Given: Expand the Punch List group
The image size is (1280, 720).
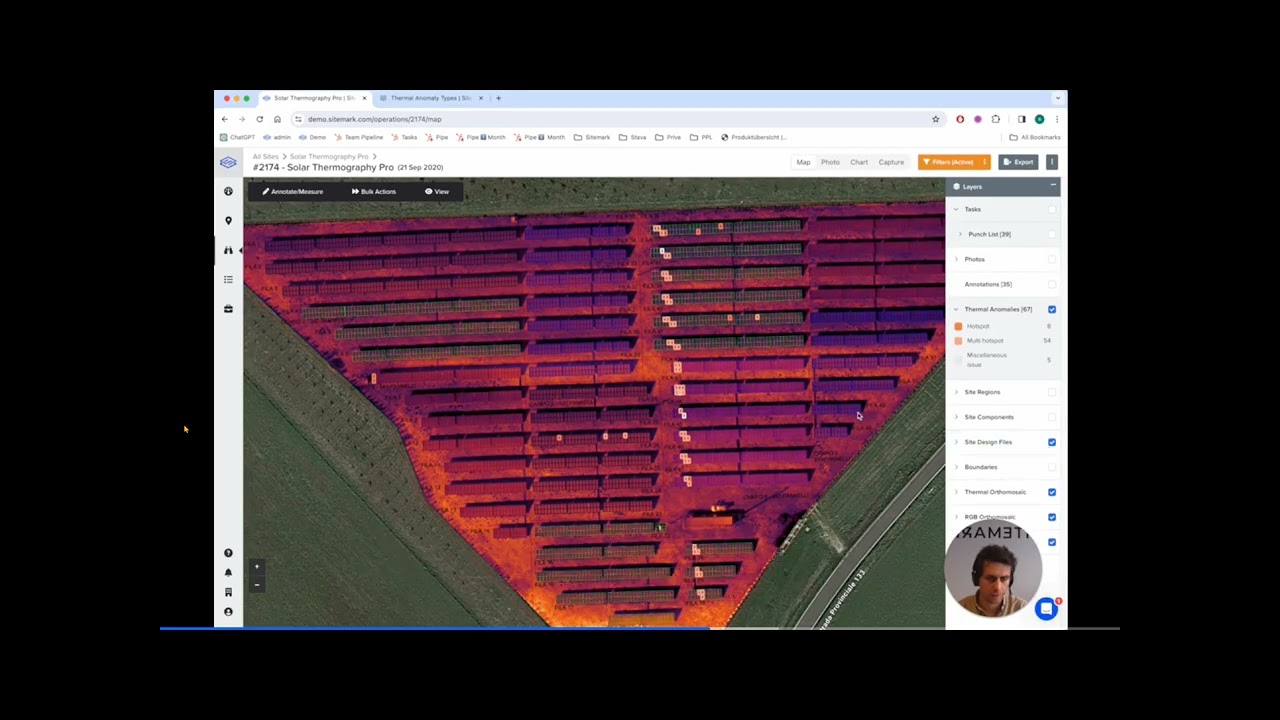Looking at the screenshot, I should pos(960,234).
